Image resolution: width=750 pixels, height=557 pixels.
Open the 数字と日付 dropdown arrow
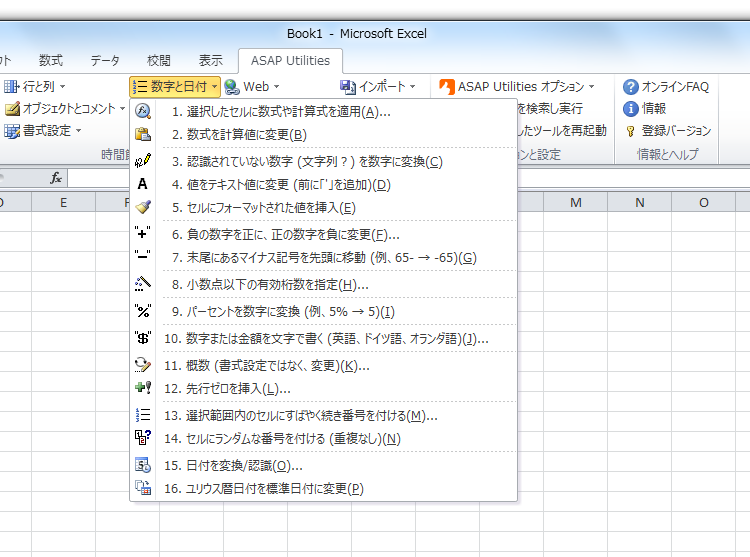coord(214,87)
